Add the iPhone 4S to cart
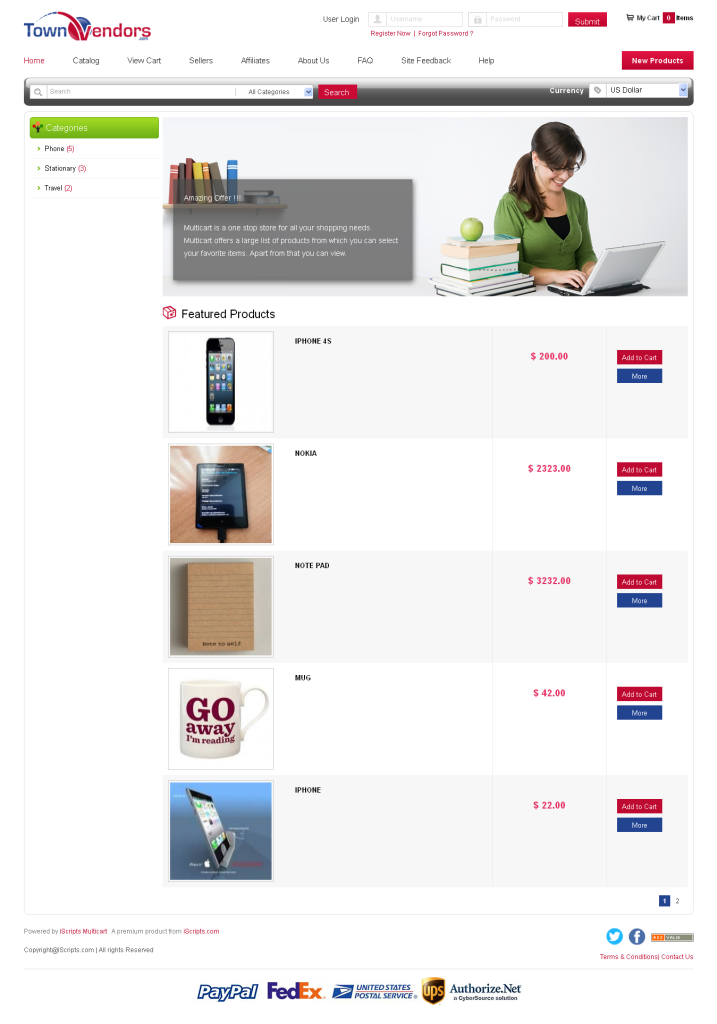Image resolution: width=717 pixels, height=1024 pixels. click(639, 357)
